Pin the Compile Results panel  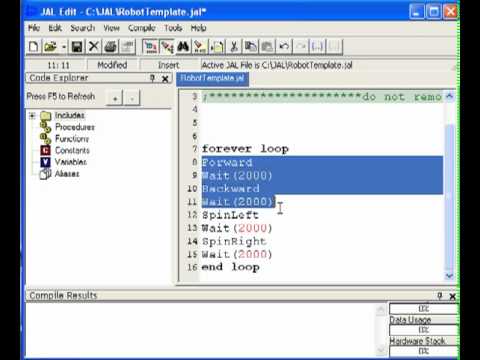(440, 296)
